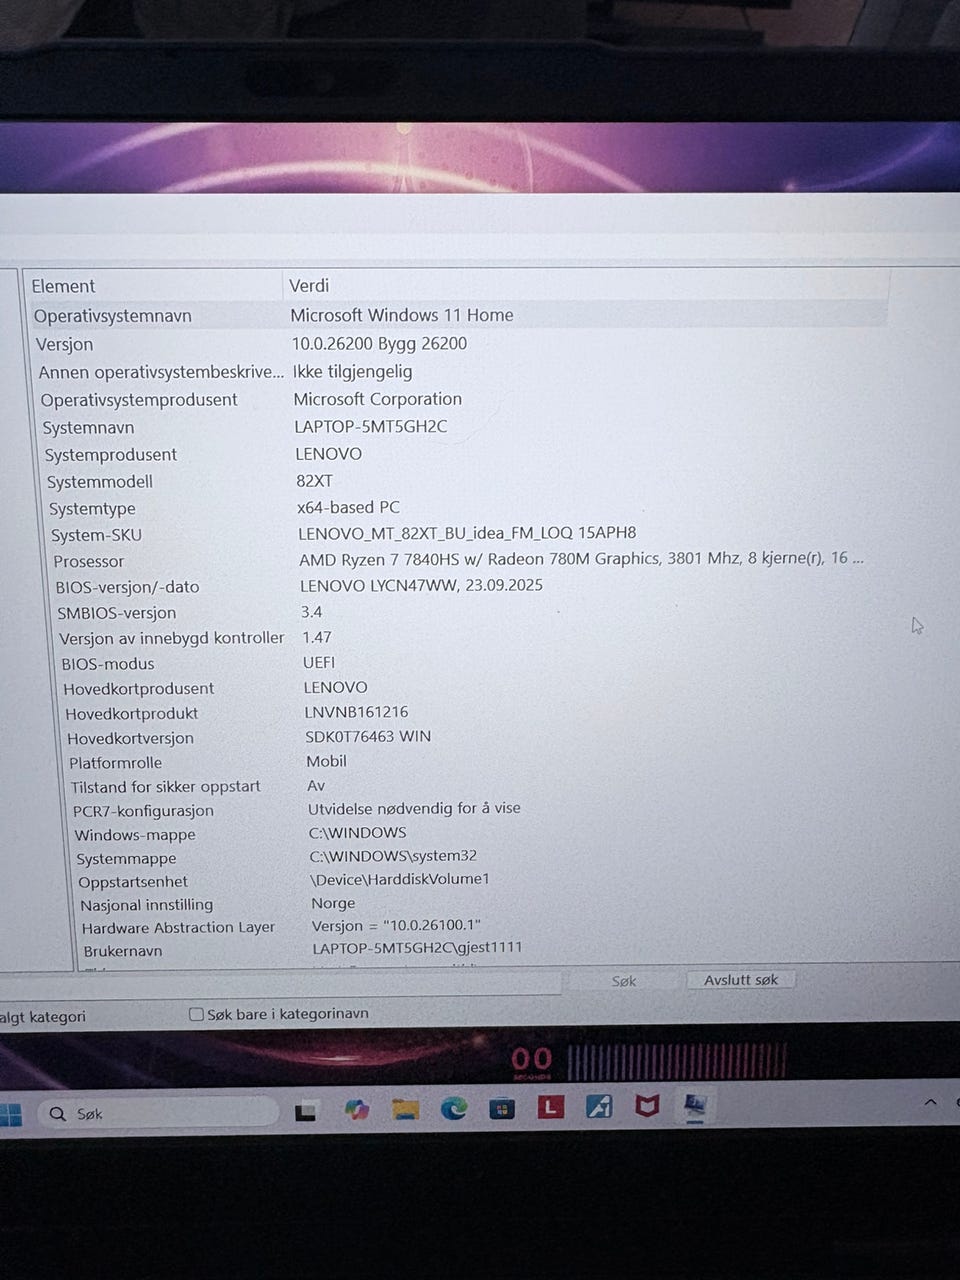The height and width of the screenshot is (1280, 960).
Task: Select the Versjon row
Action: (460, 344)
